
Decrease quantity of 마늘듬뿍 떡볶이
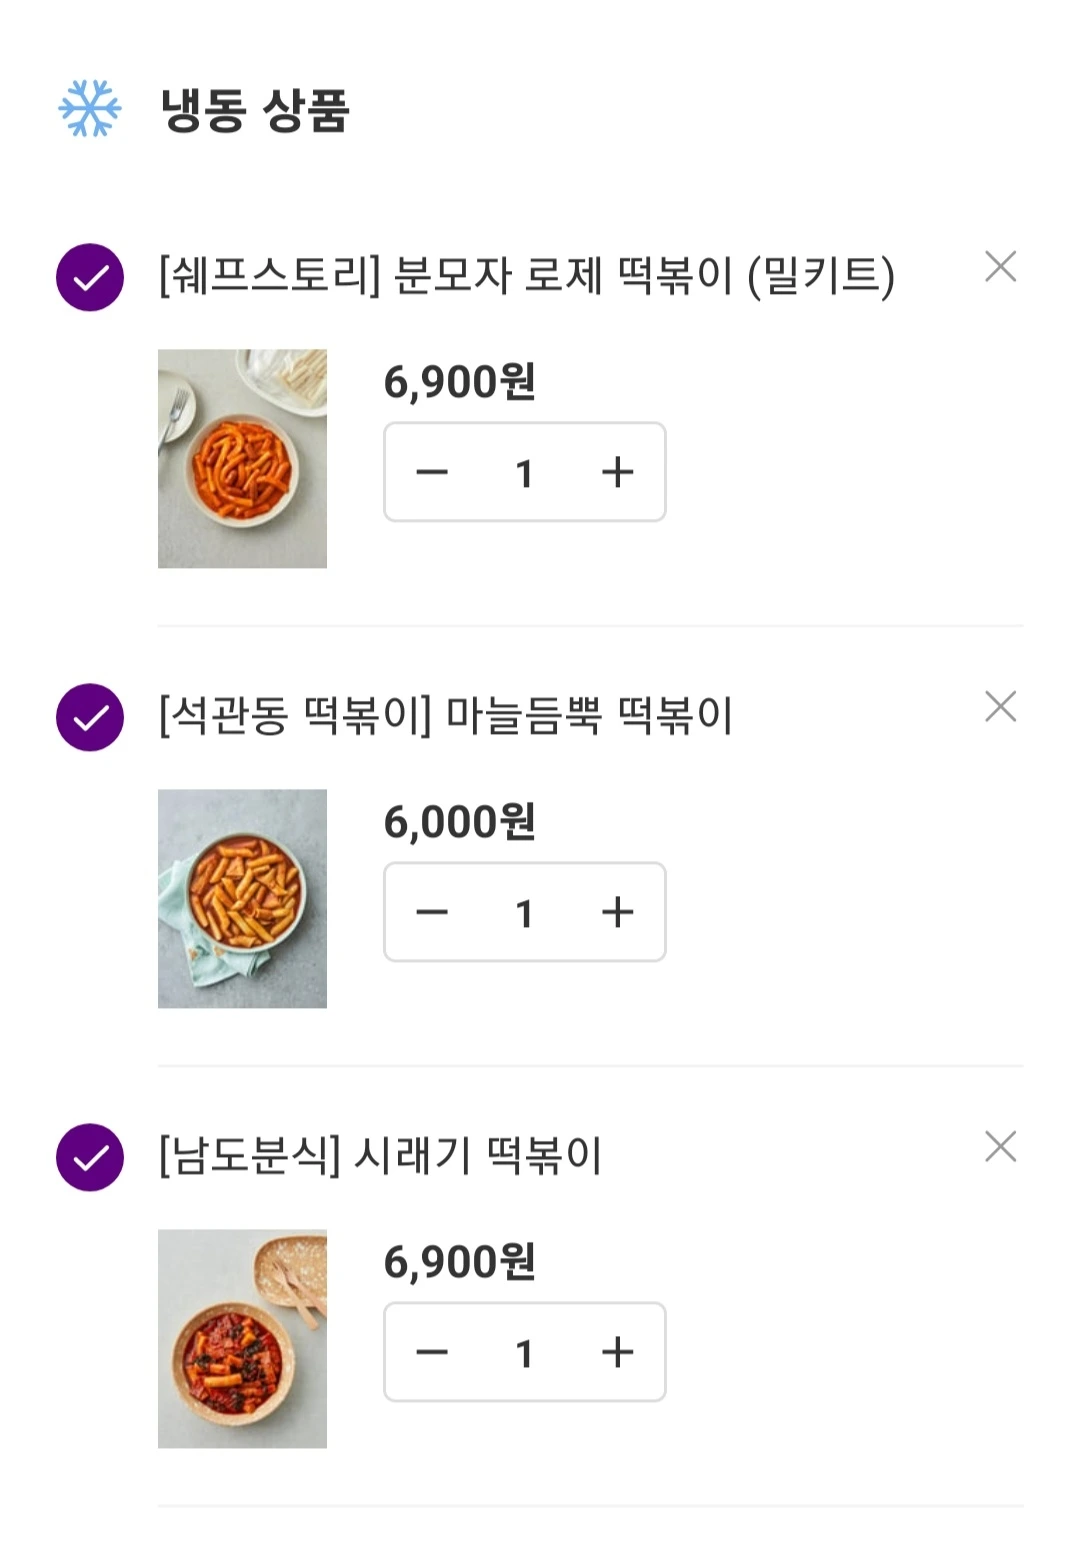[x=432, y=912]
